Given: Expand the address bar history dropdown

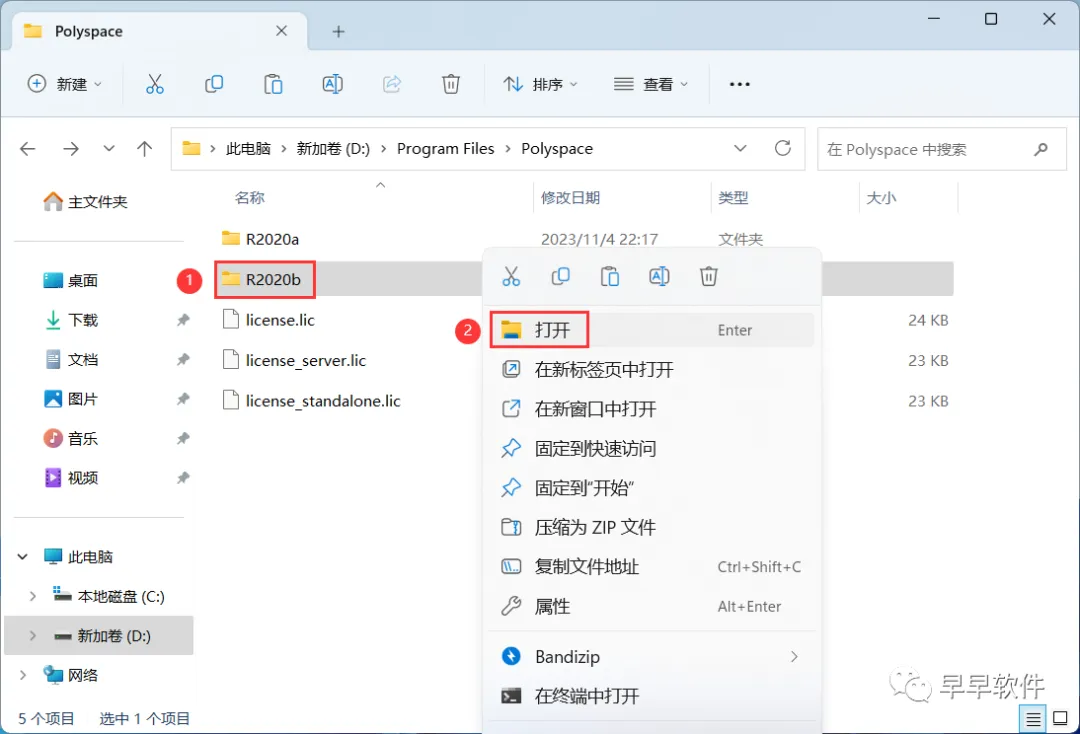Looking at the screenshot, I should pos(740,148).
